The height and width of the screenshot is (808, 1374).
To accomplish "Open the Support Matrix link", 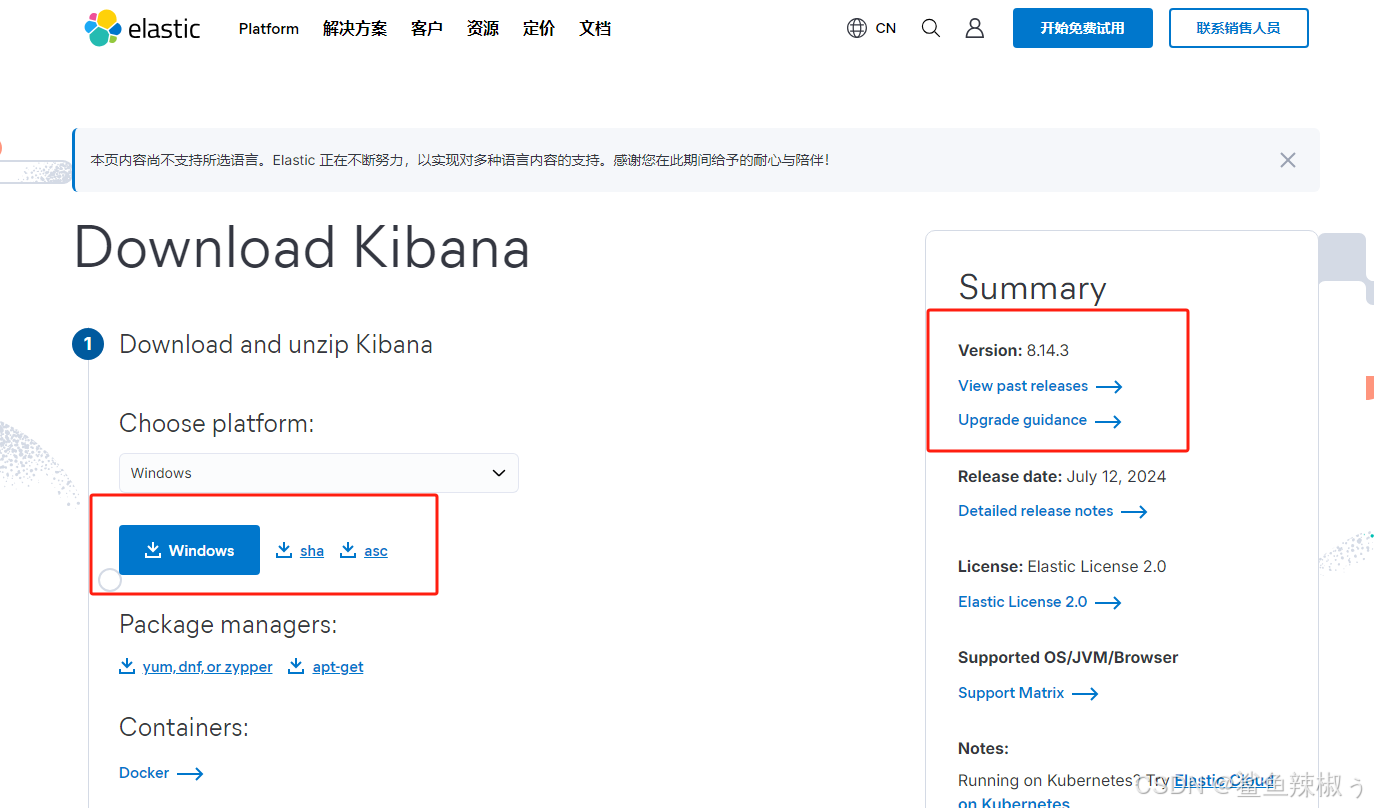I will point(1028,693).
